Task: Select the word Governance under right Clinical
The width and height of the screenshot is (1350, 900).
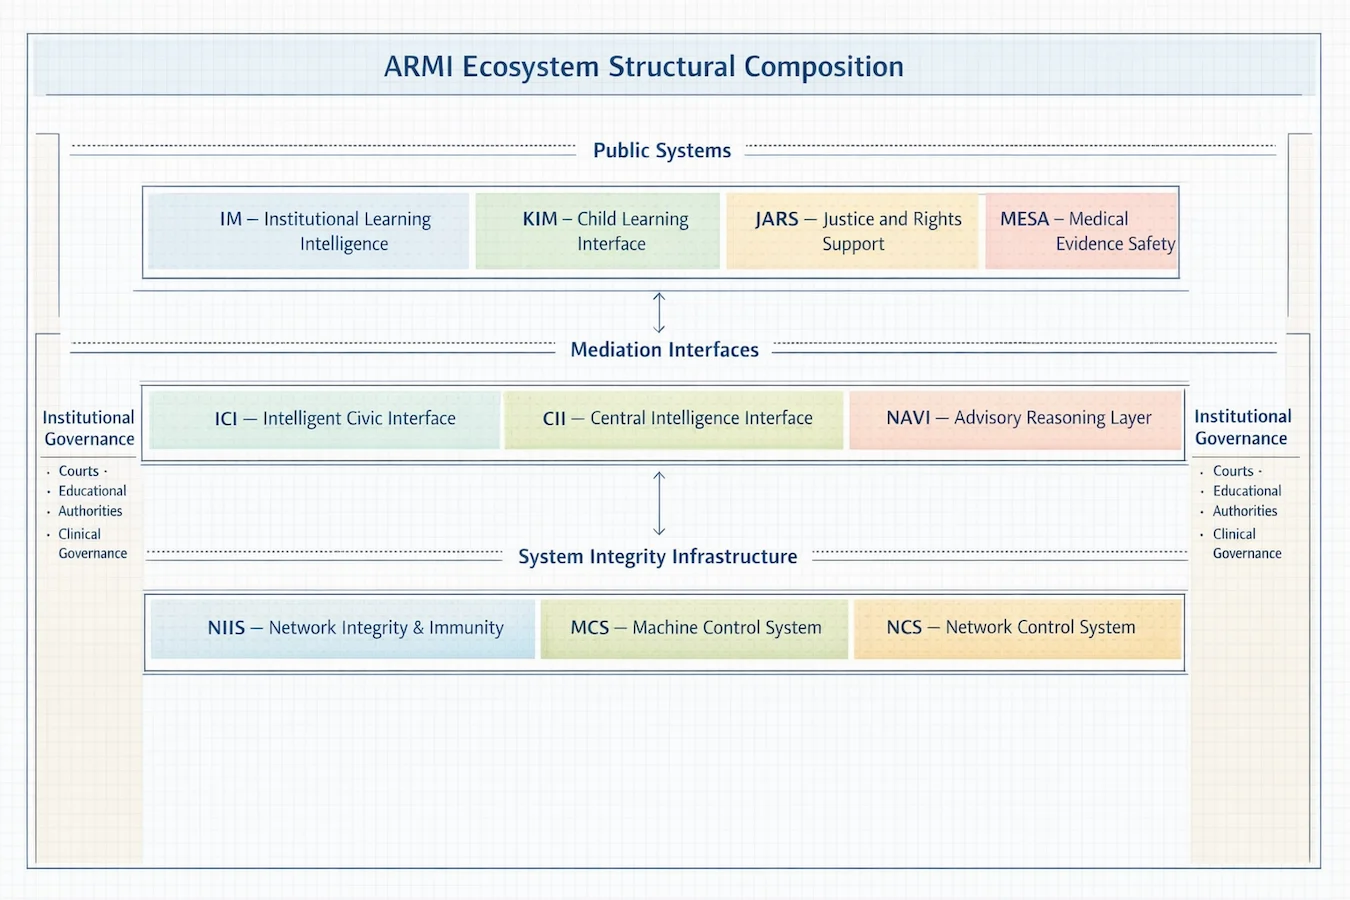Action: pos(1247,553)
